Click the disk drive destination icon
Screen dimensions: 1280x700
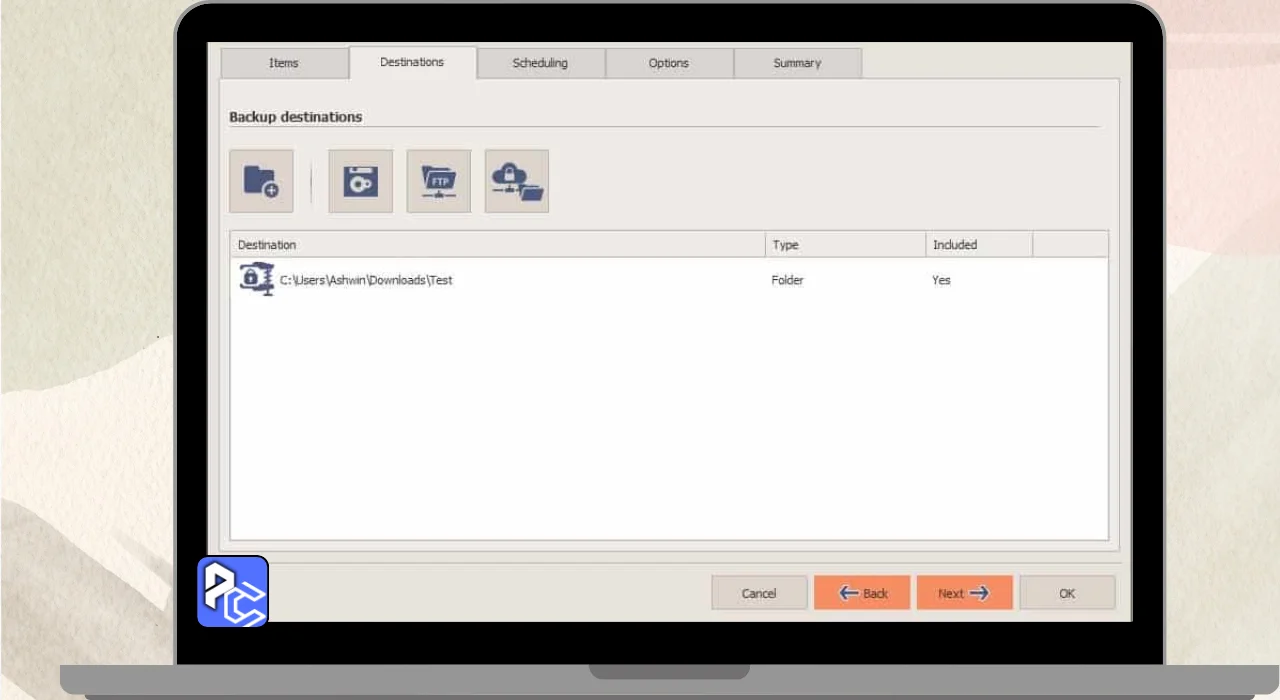(x=360, y=181)
